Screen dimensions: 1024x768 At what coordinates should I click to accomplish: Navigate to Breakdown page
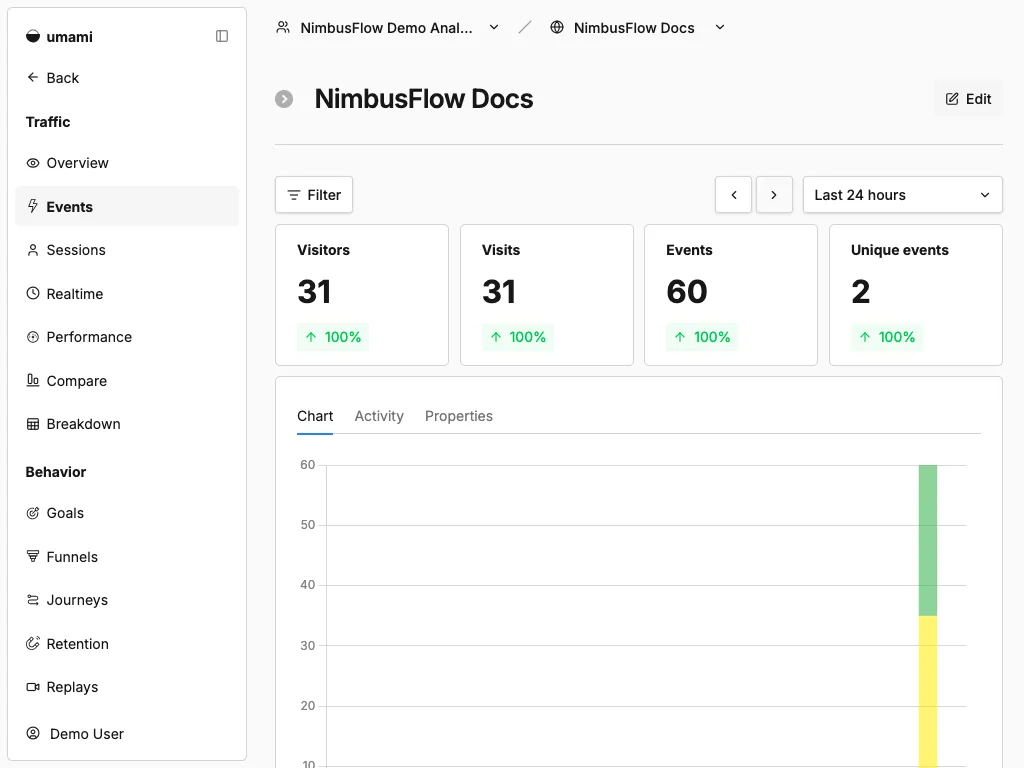[127, 424]
